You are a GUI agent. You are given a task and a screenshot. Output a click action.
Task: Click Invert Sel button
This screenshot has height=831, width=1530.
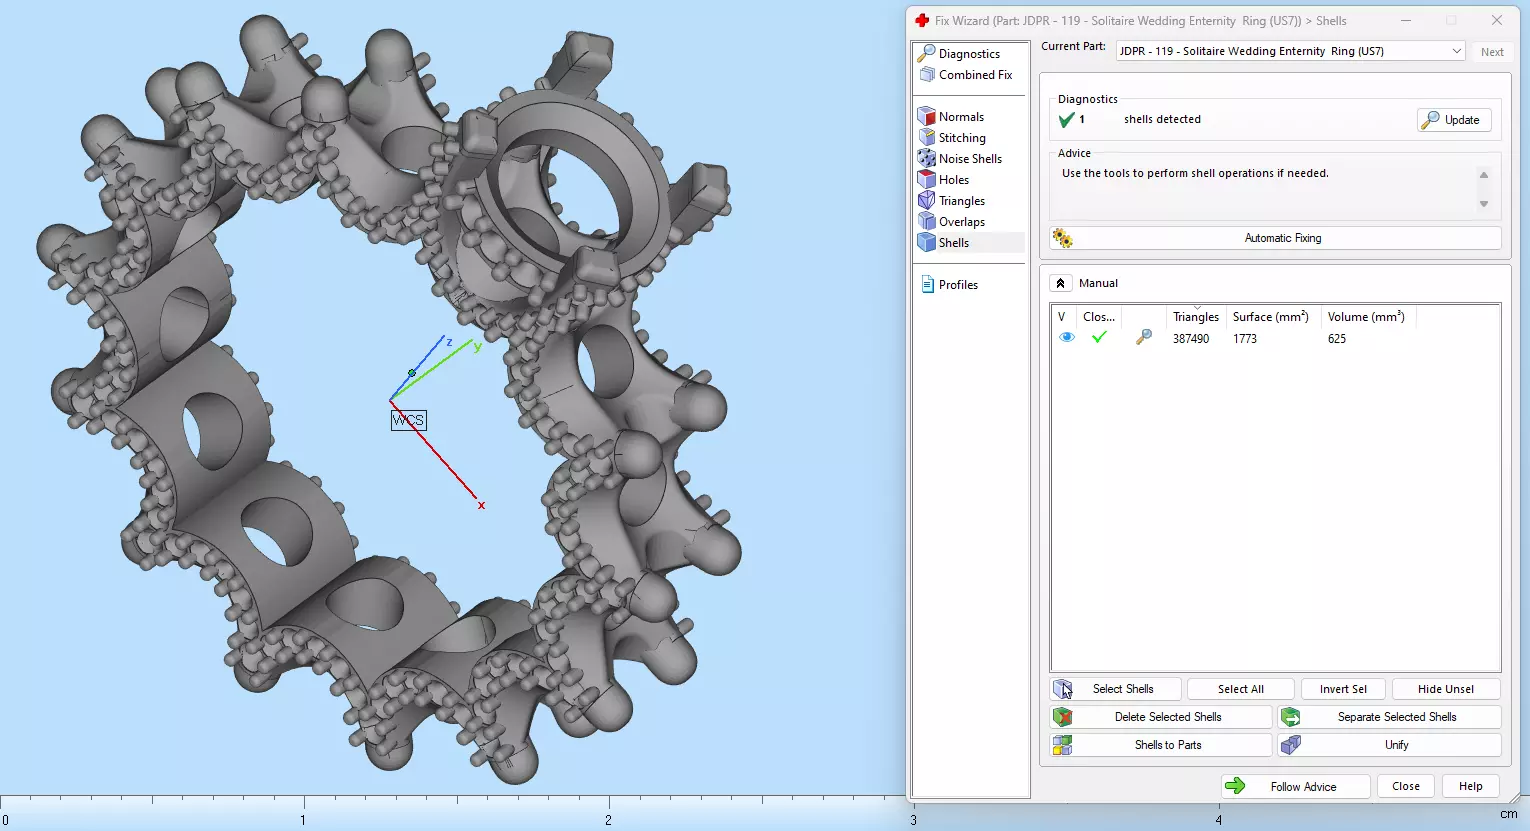[1343, 689]
